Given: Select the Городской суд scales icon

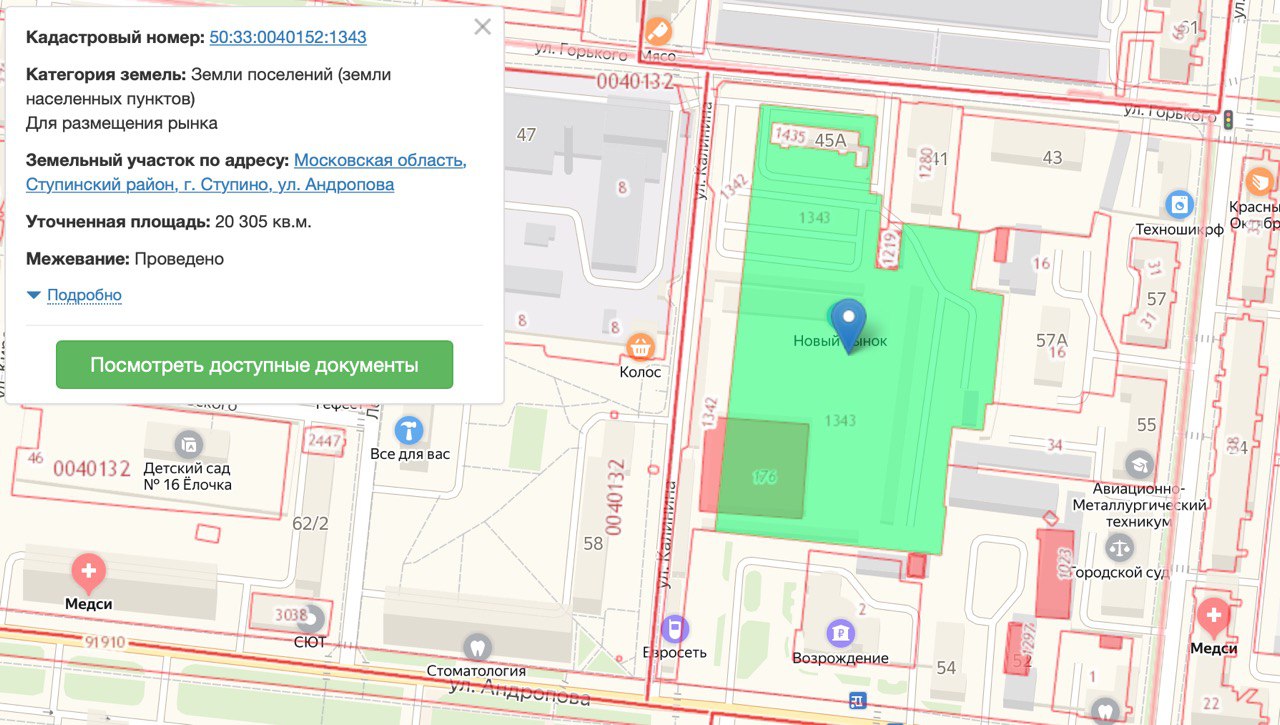Looking at the screenshot, I should pos(1119,547).
